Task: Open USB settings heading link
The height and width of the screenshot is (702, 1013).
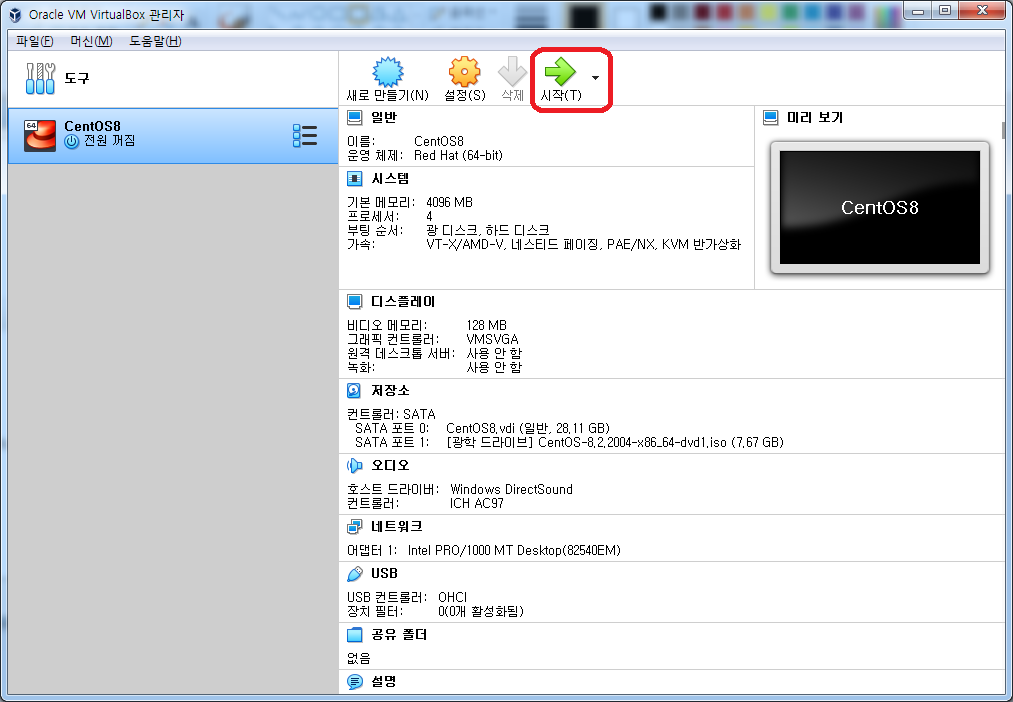Action: pos(384,573)
